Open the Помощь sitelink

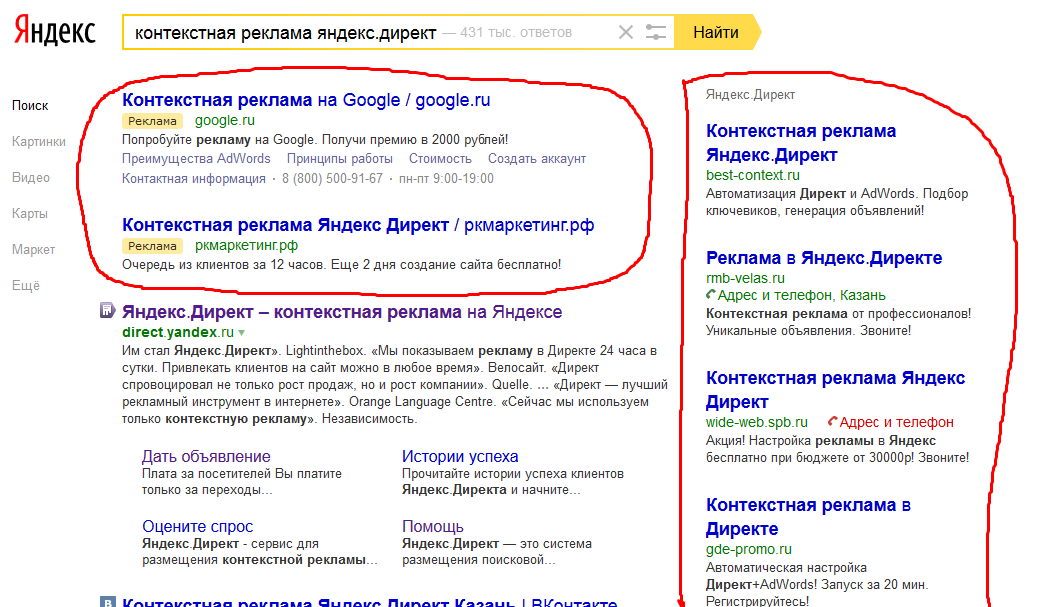pyautogui.click(x=433, y=526)
